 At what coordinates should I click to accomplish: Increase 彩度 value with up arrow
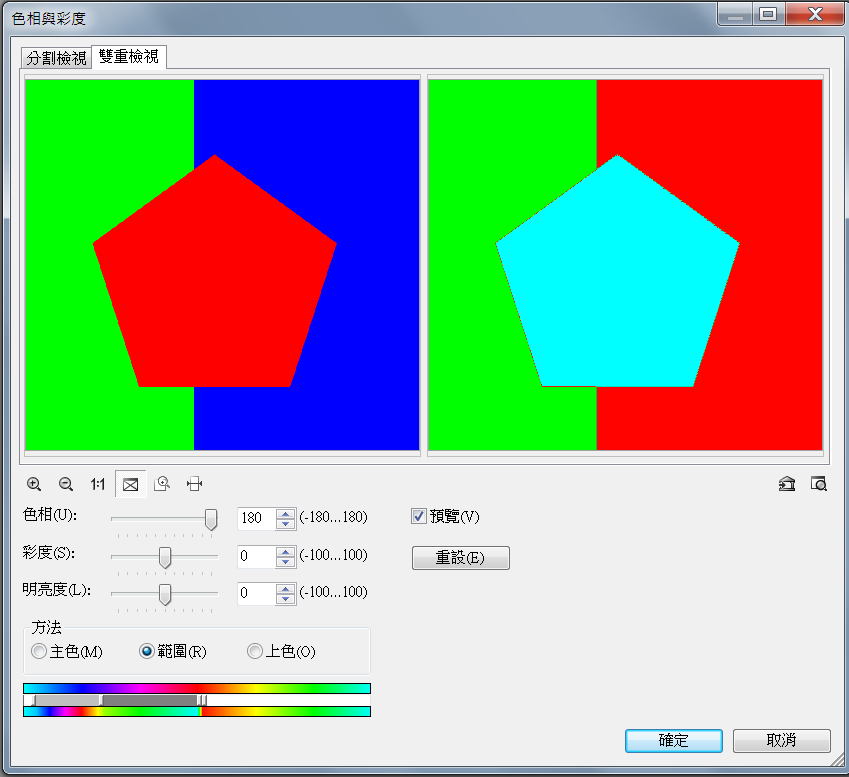[285, 552]
